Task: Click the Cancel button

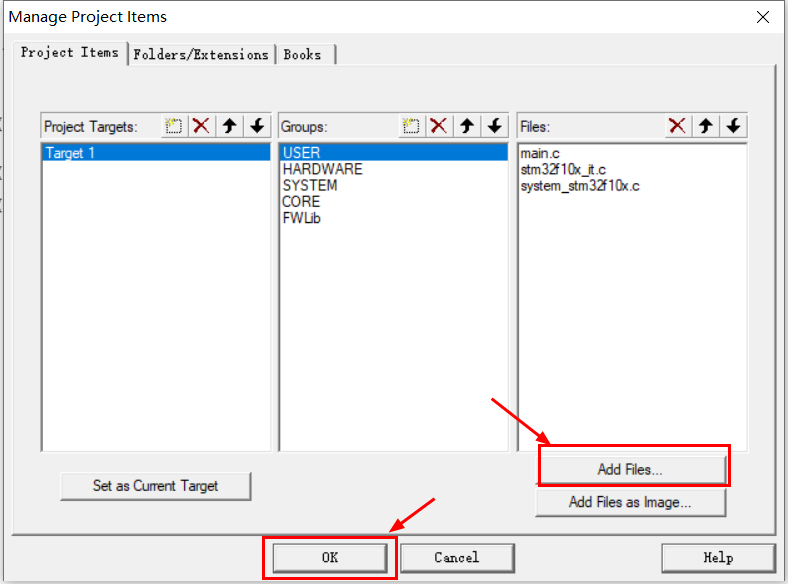Action: pyautogui.click(x=457, y=558)
